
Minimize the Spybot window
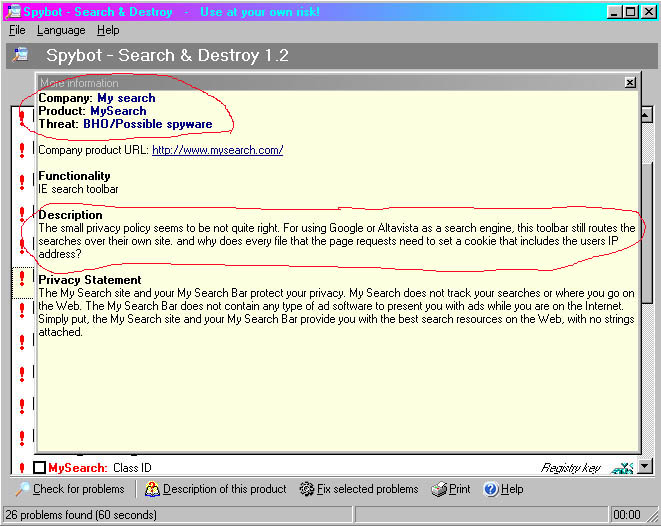(x=614, y=12)
